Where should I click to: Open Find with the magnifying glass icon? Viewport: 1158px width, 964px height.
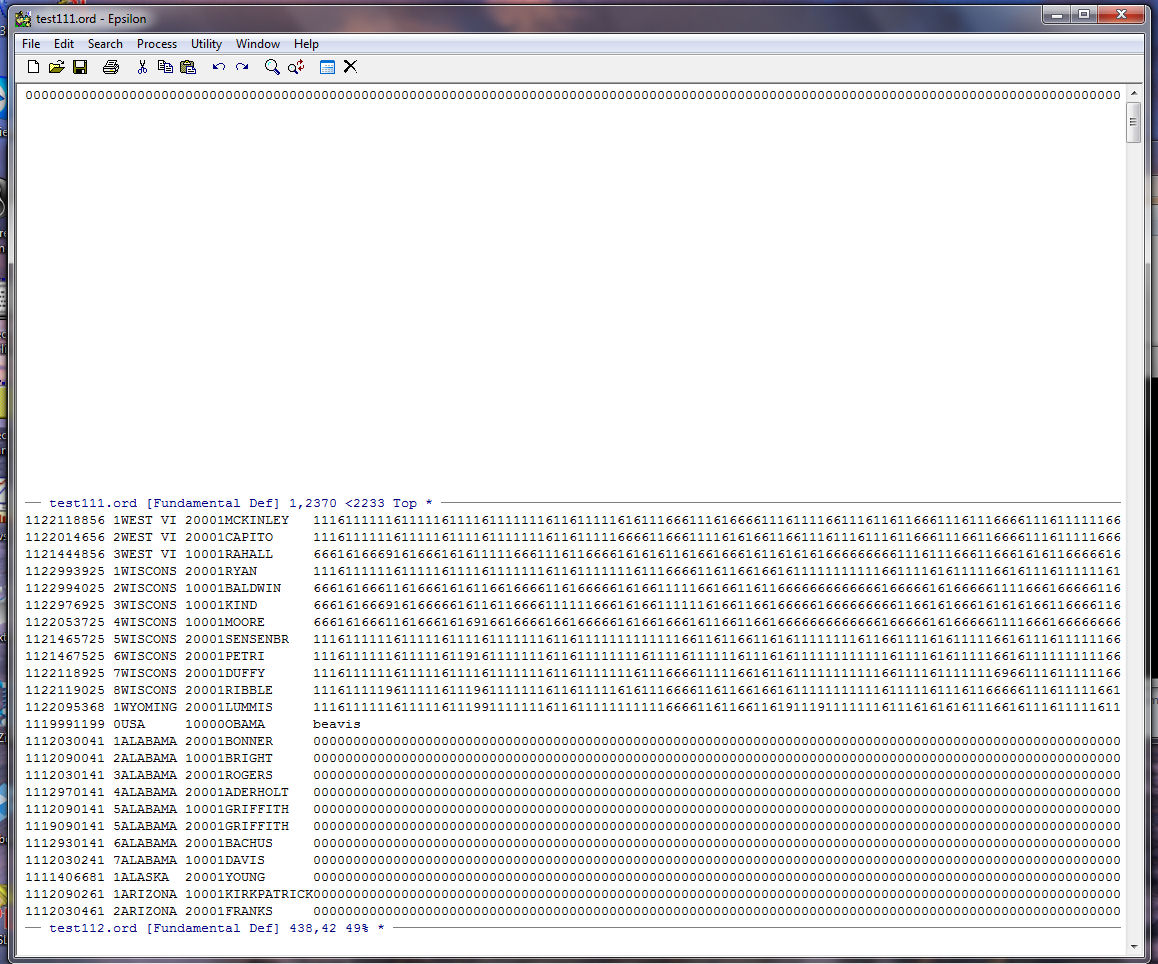coord(272,67)
